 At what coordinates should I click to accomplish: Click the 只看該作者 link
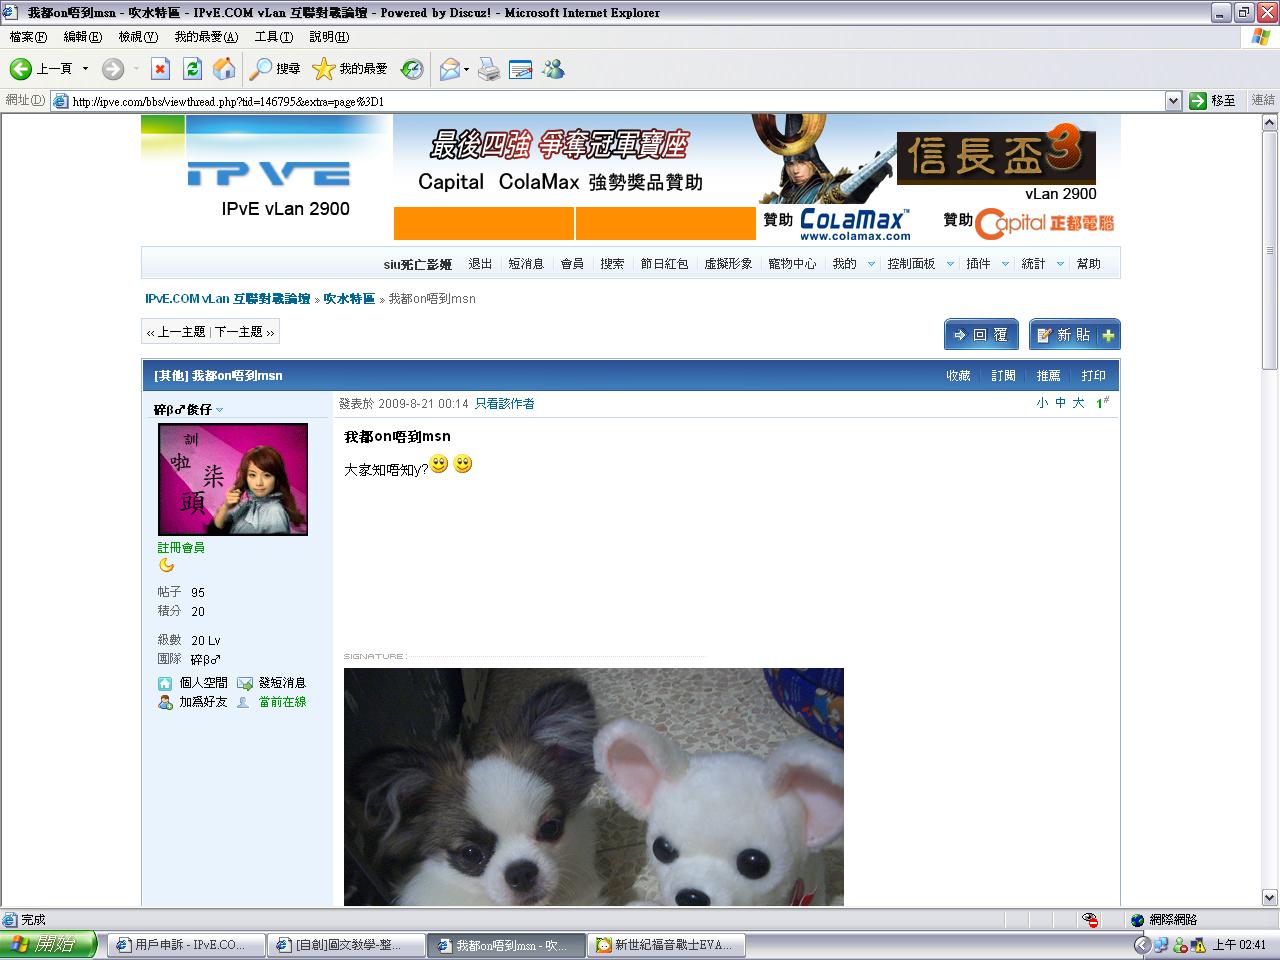pos(504,404)
